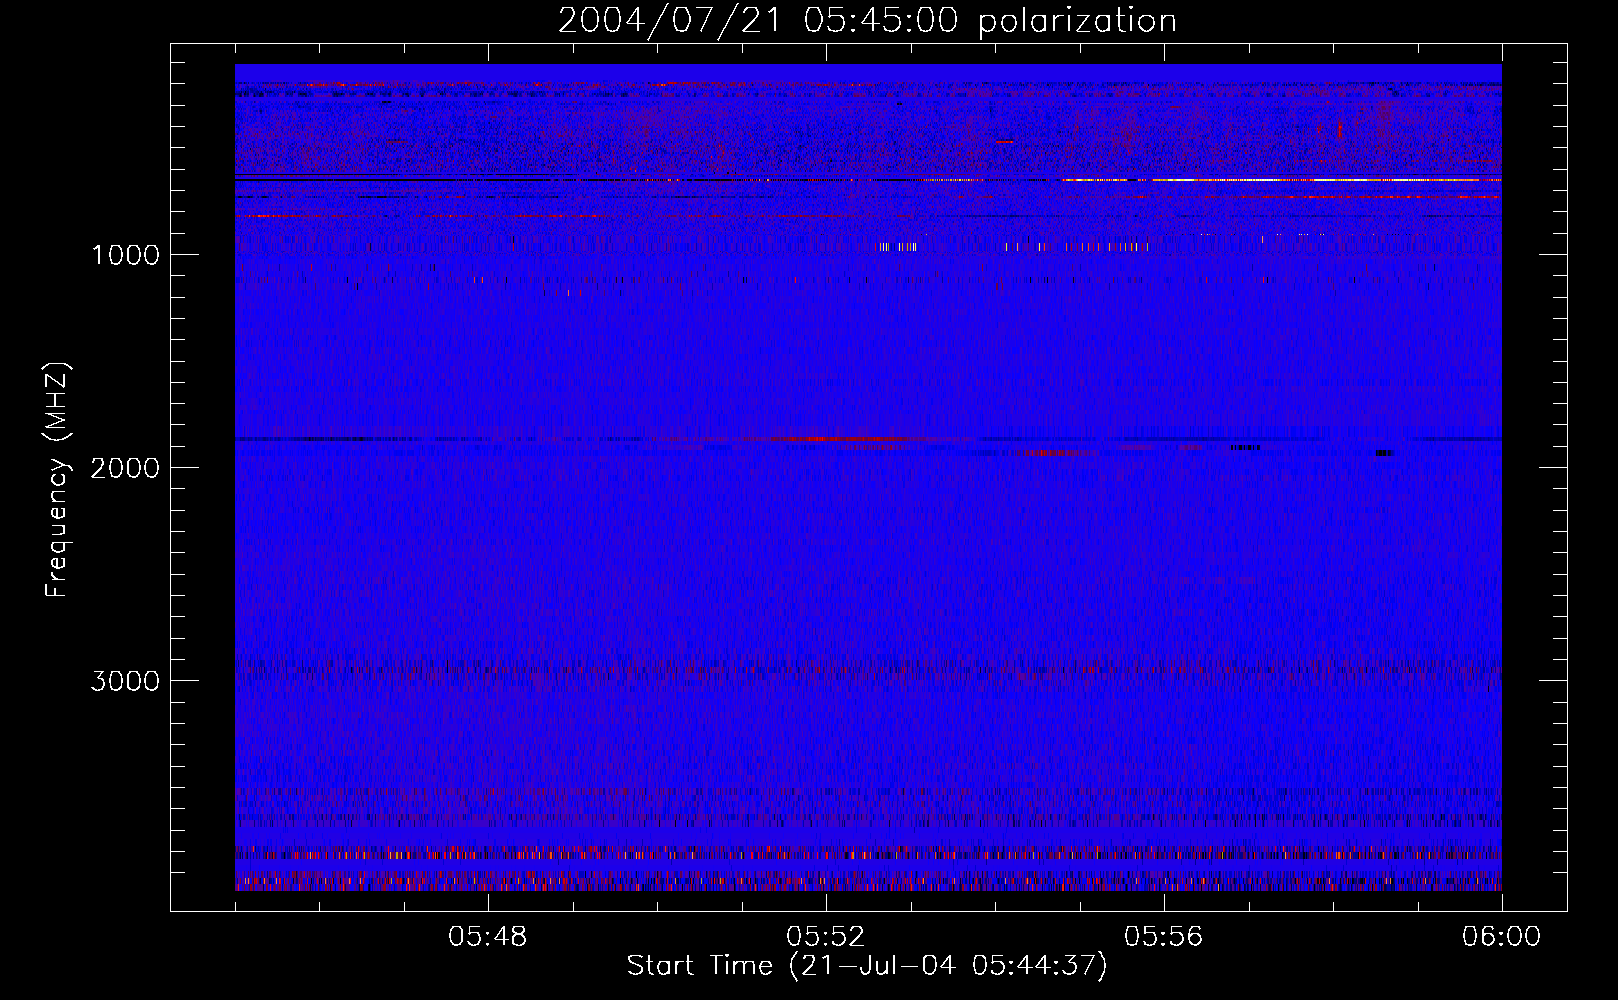Image resolution: width=1618 pixels, height=1000 pixels.
Task: Click the 06:00 time tick label
Action: pos(1501,937)
